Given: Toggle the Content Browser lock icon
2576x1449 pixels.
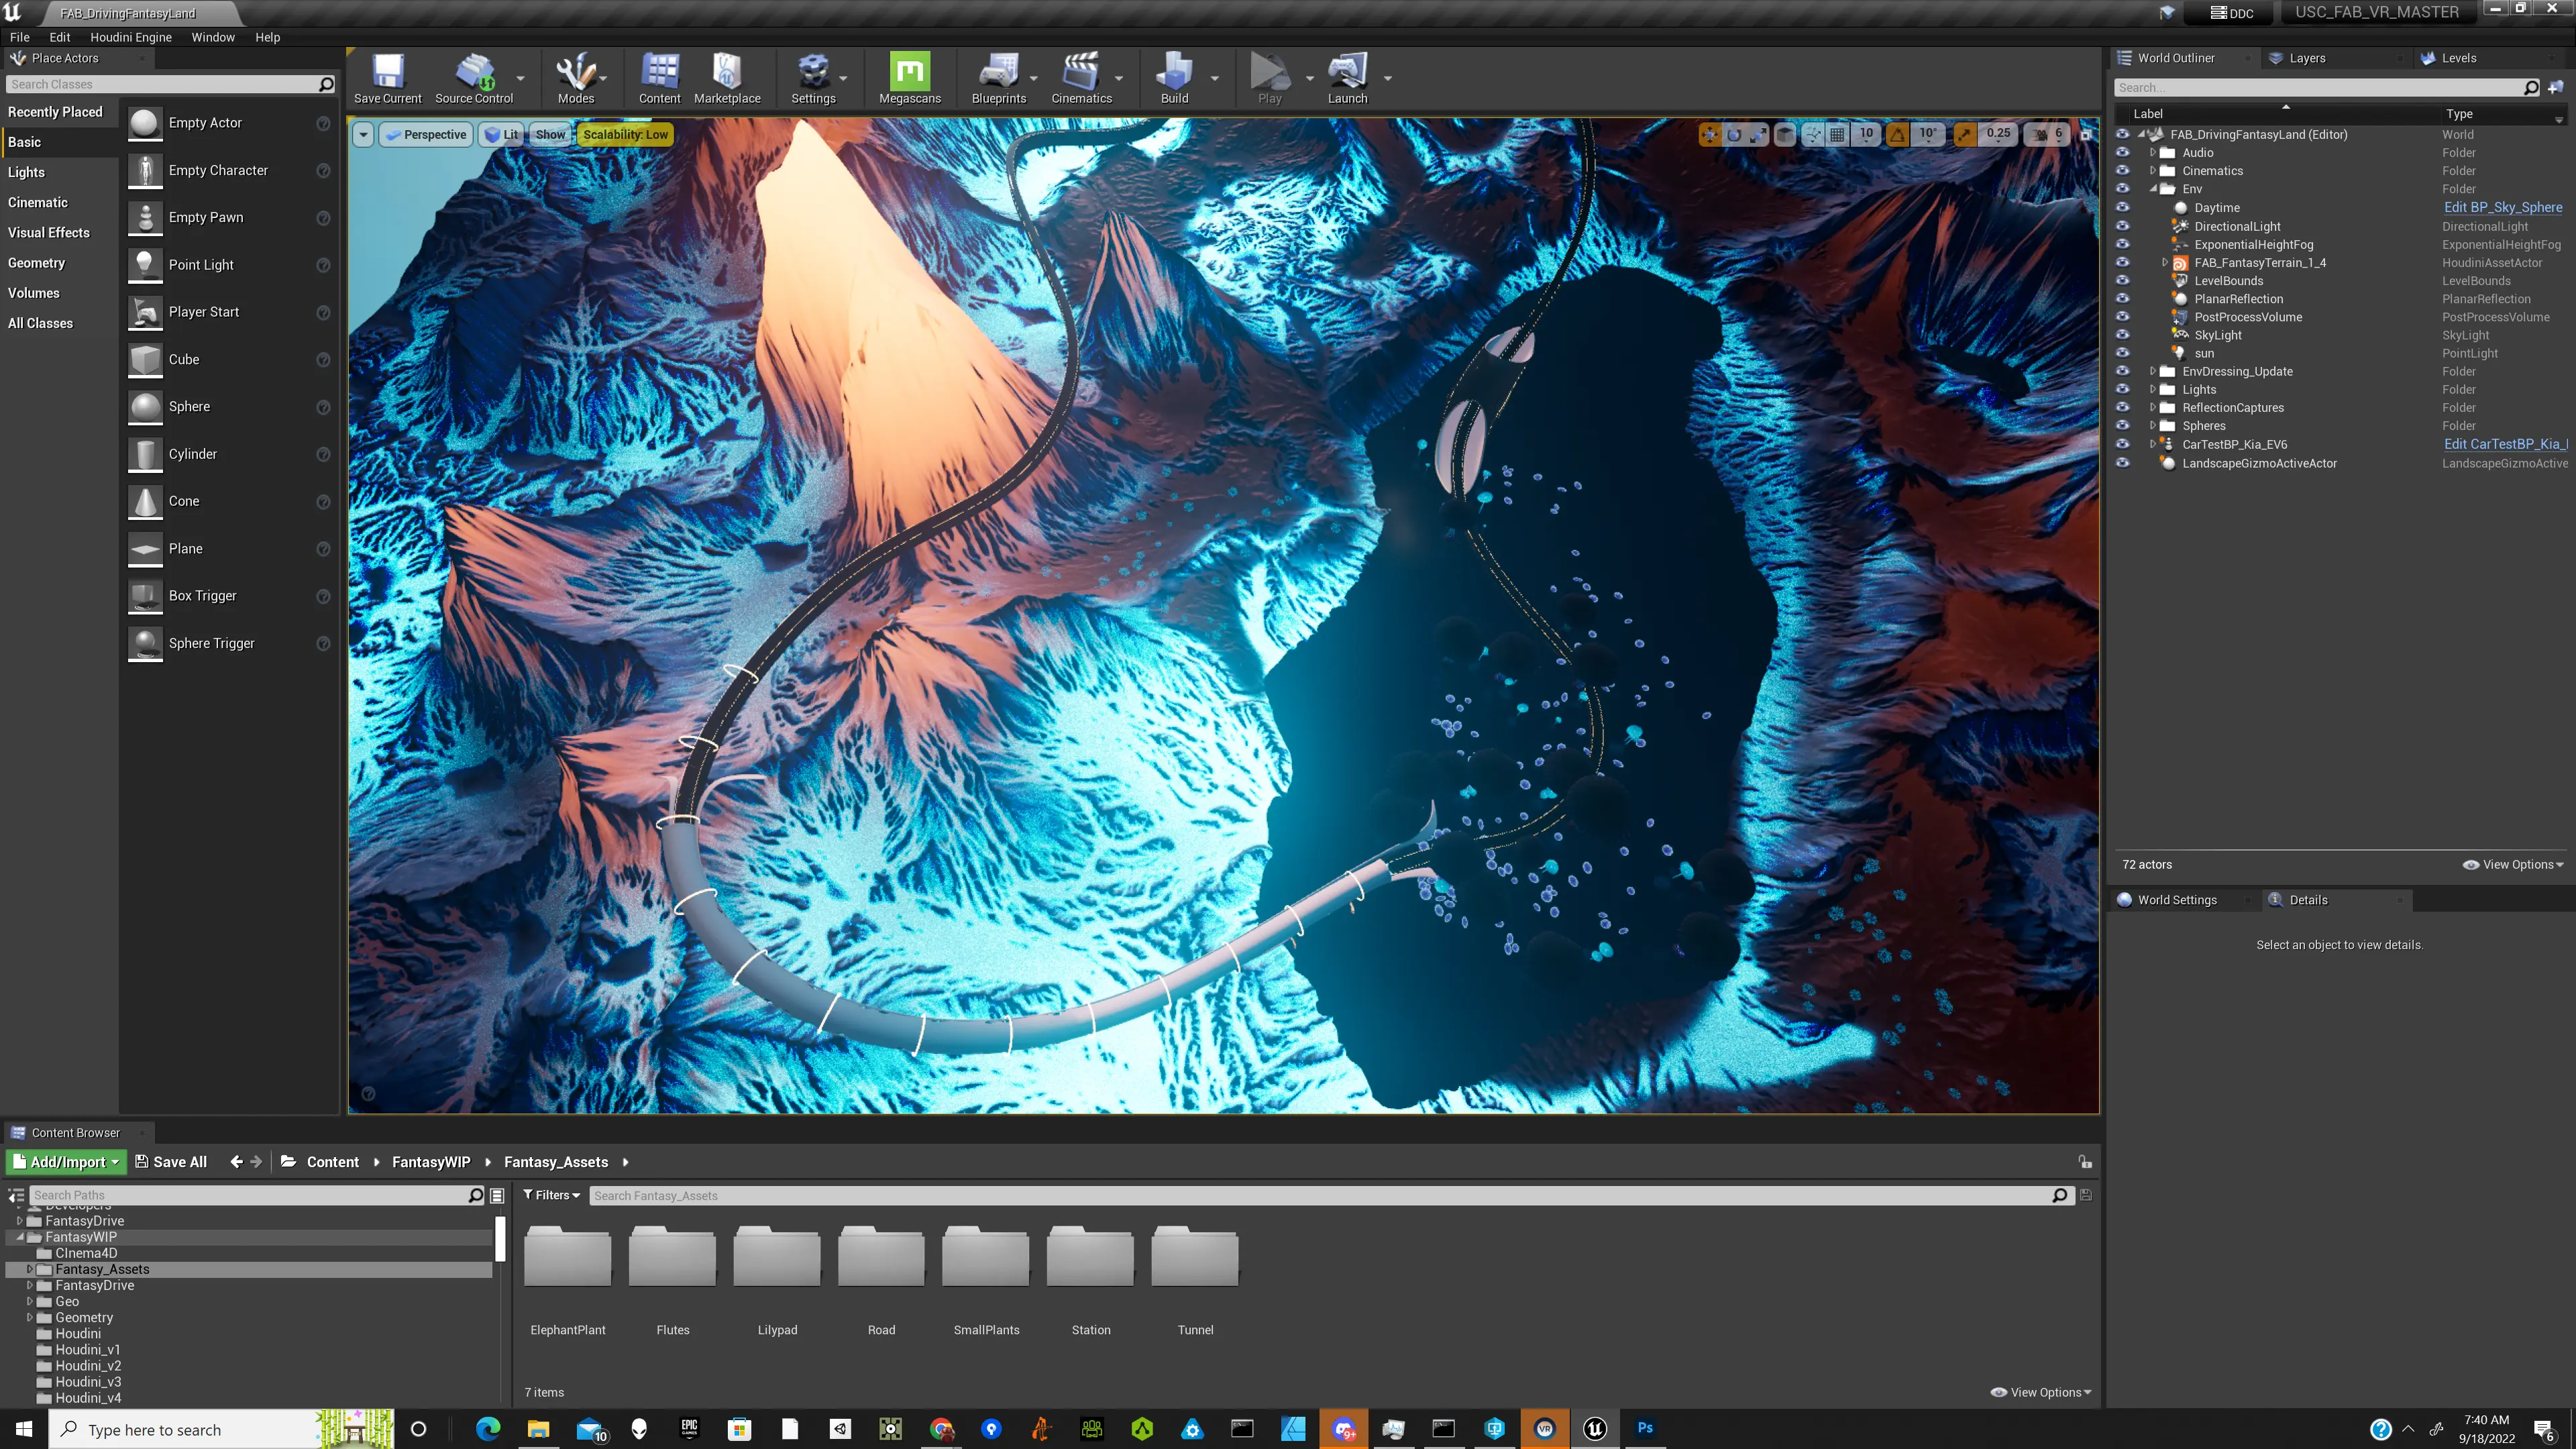Looking at the screenshot, I should click(x=2085, y=1162).
